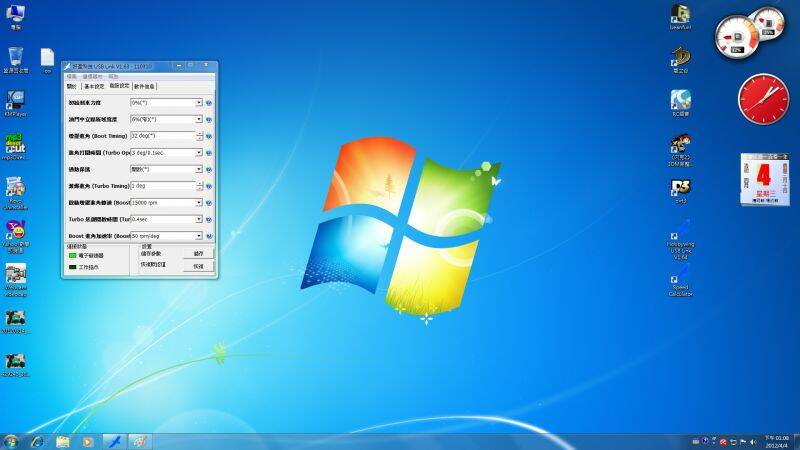Screen dimensions: 800x450
Task: Switch to the first tab in USB Link
Action: coord(72,87)
